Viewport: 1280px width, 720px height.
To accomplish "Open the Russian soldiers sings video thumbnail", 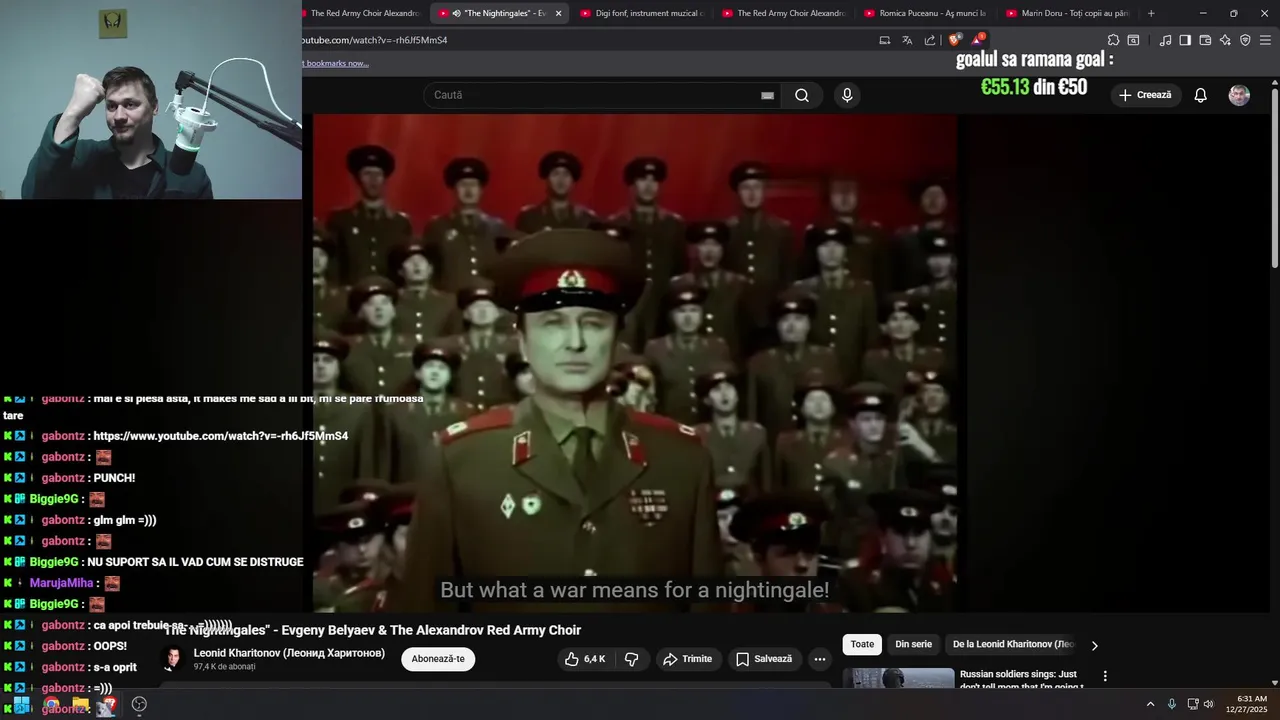I will (898, 679).
